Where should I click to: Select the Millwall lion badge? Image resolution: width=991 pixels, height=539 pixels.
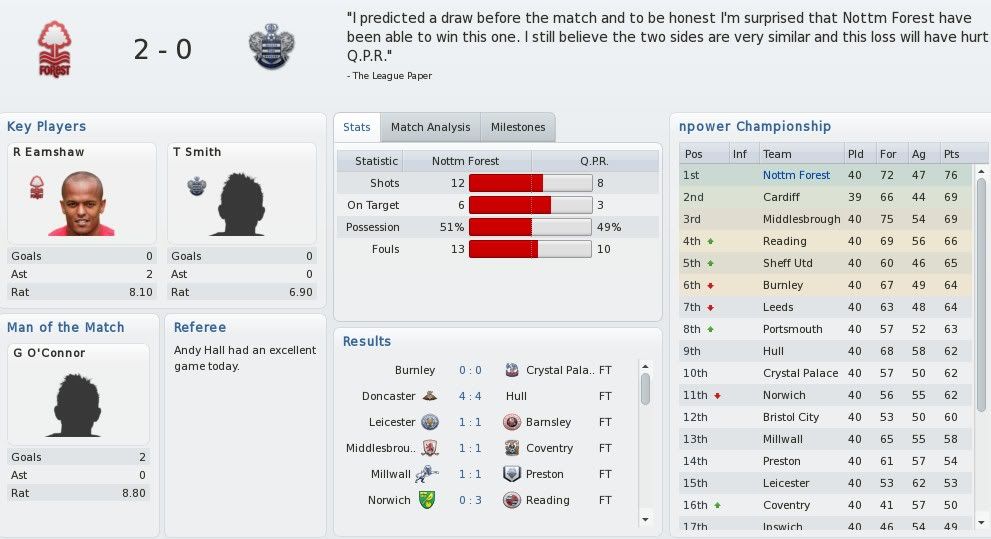(x=427, y=474)
